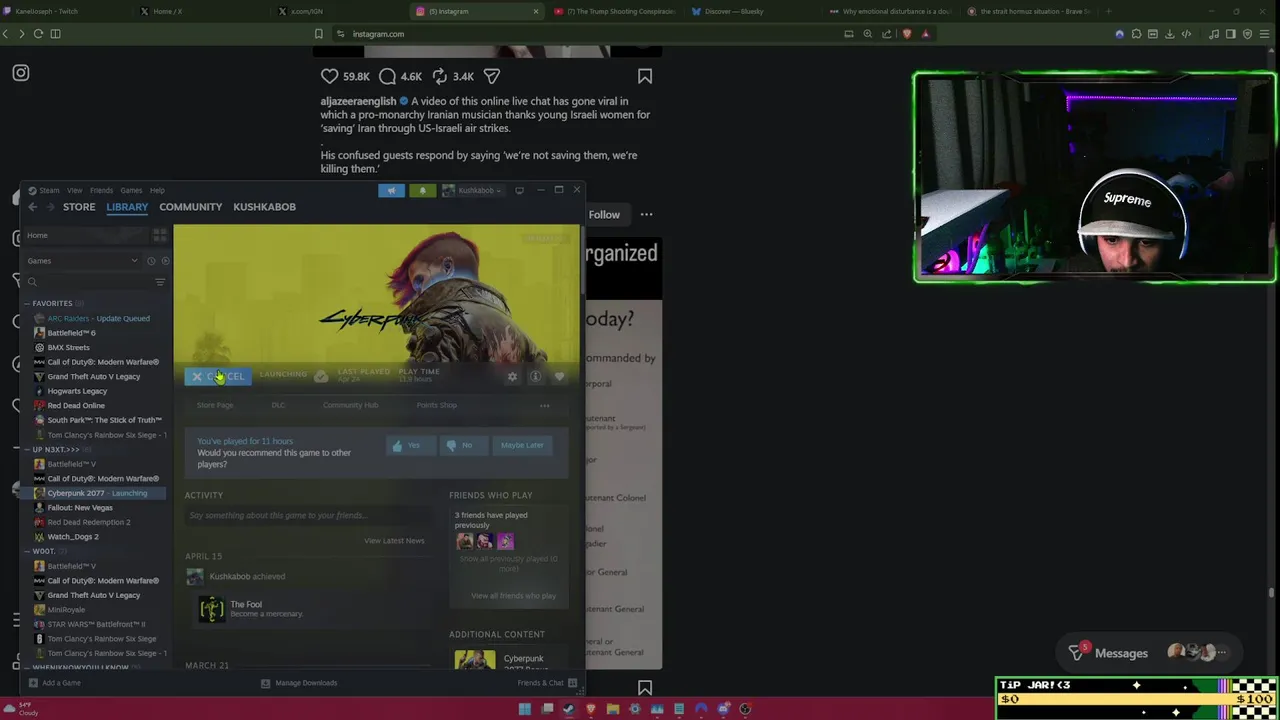Screen dimensions: 1280x720
Task: Click the Instagram logo in sidebar
Action: (21, 72)
